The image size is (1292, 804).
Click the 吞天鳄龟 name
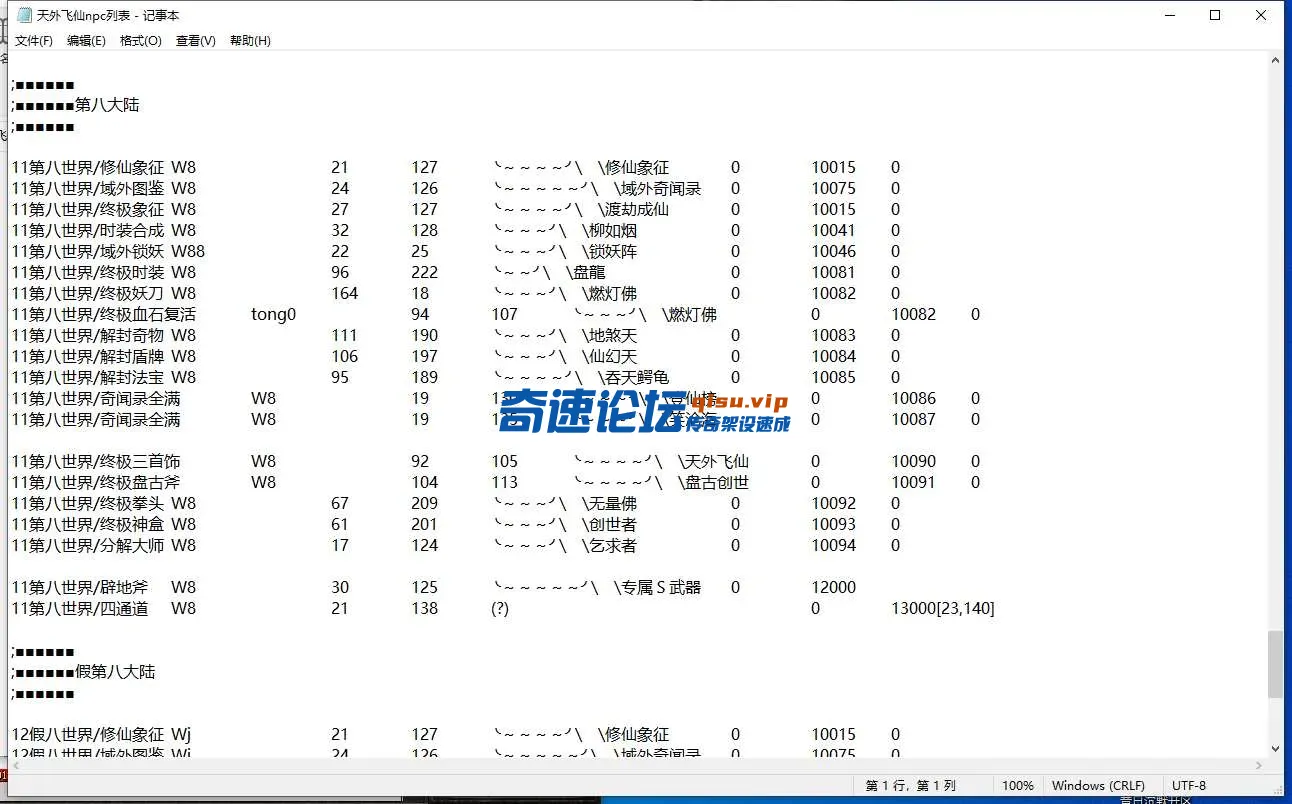tap(637, 378)
